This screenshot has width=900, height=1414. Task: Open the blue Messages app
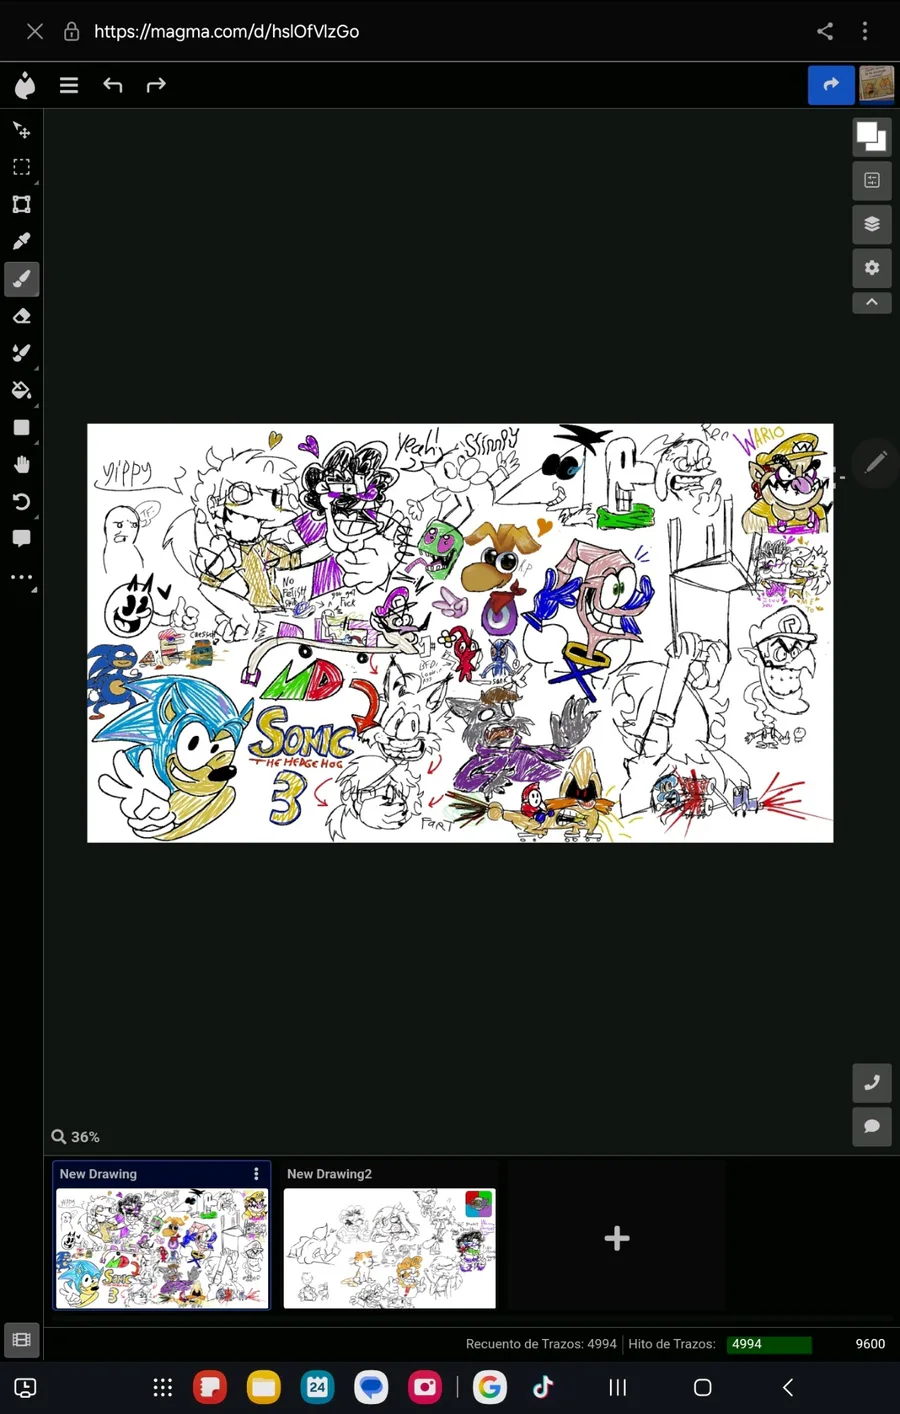pos(371,1387)
